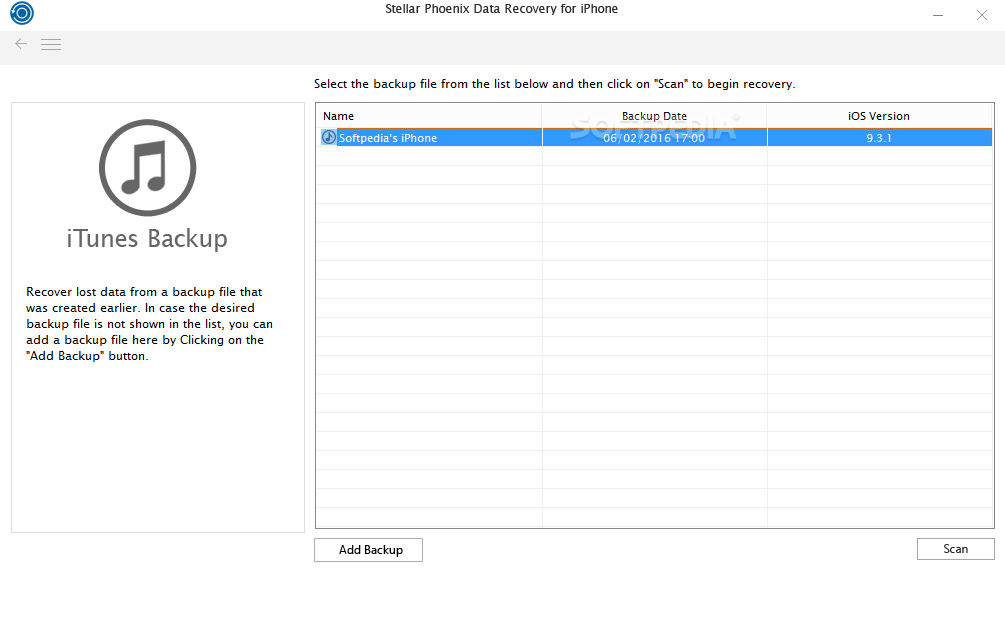
Task: Close the Stellar Phoenix window
Action: (982, 15)
